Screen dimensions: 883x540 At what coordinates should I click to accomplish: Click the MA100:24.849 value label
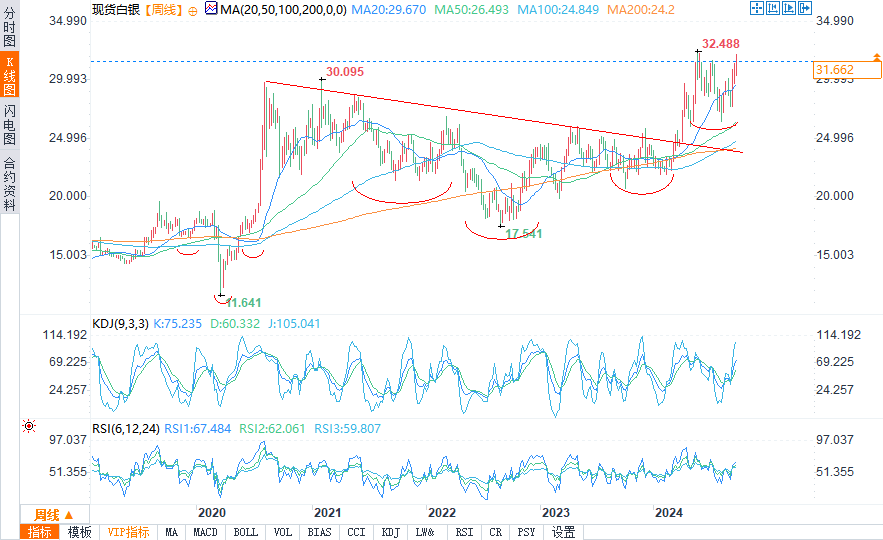pyautogui.click(x=558, y=10)
